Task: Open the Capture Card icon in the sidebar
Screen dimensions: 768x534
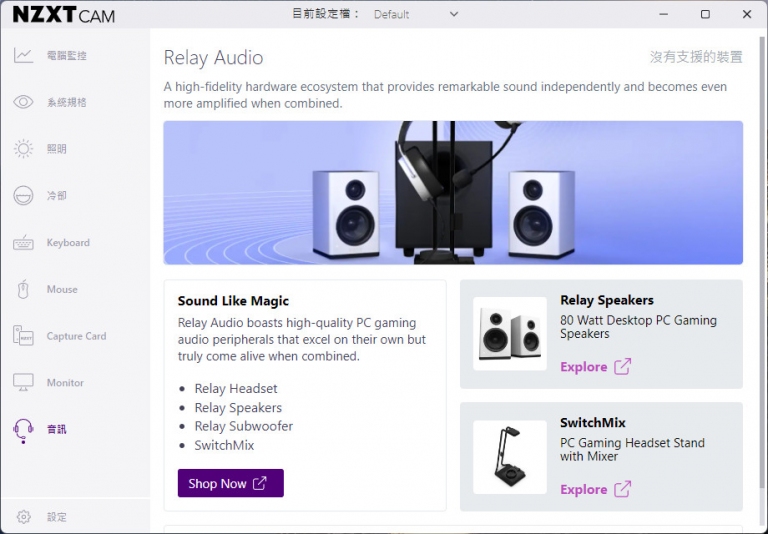Action: click(23, 336)
